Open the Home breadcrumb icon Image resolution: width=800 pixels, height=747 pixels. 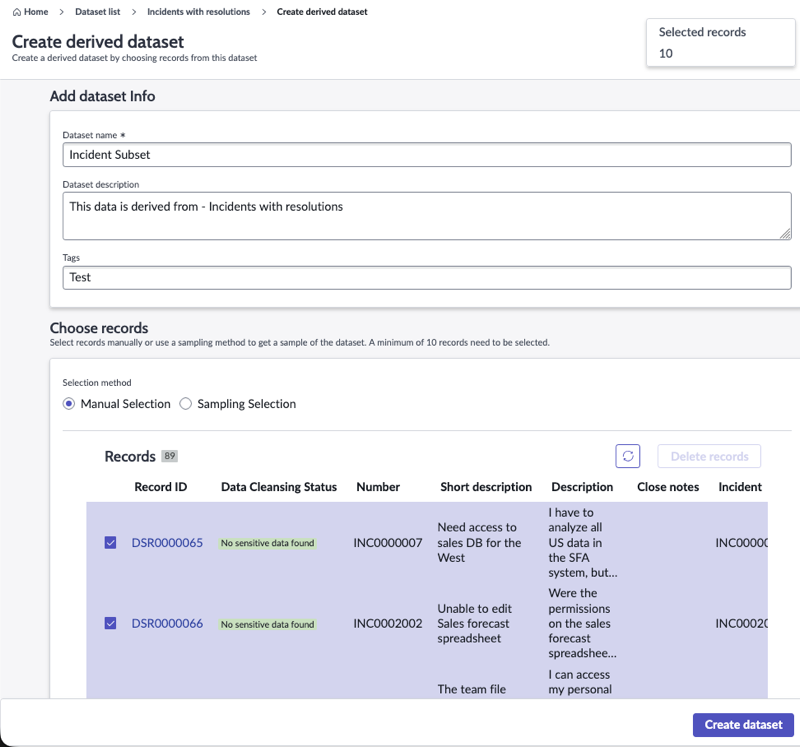tap(17, 12)
